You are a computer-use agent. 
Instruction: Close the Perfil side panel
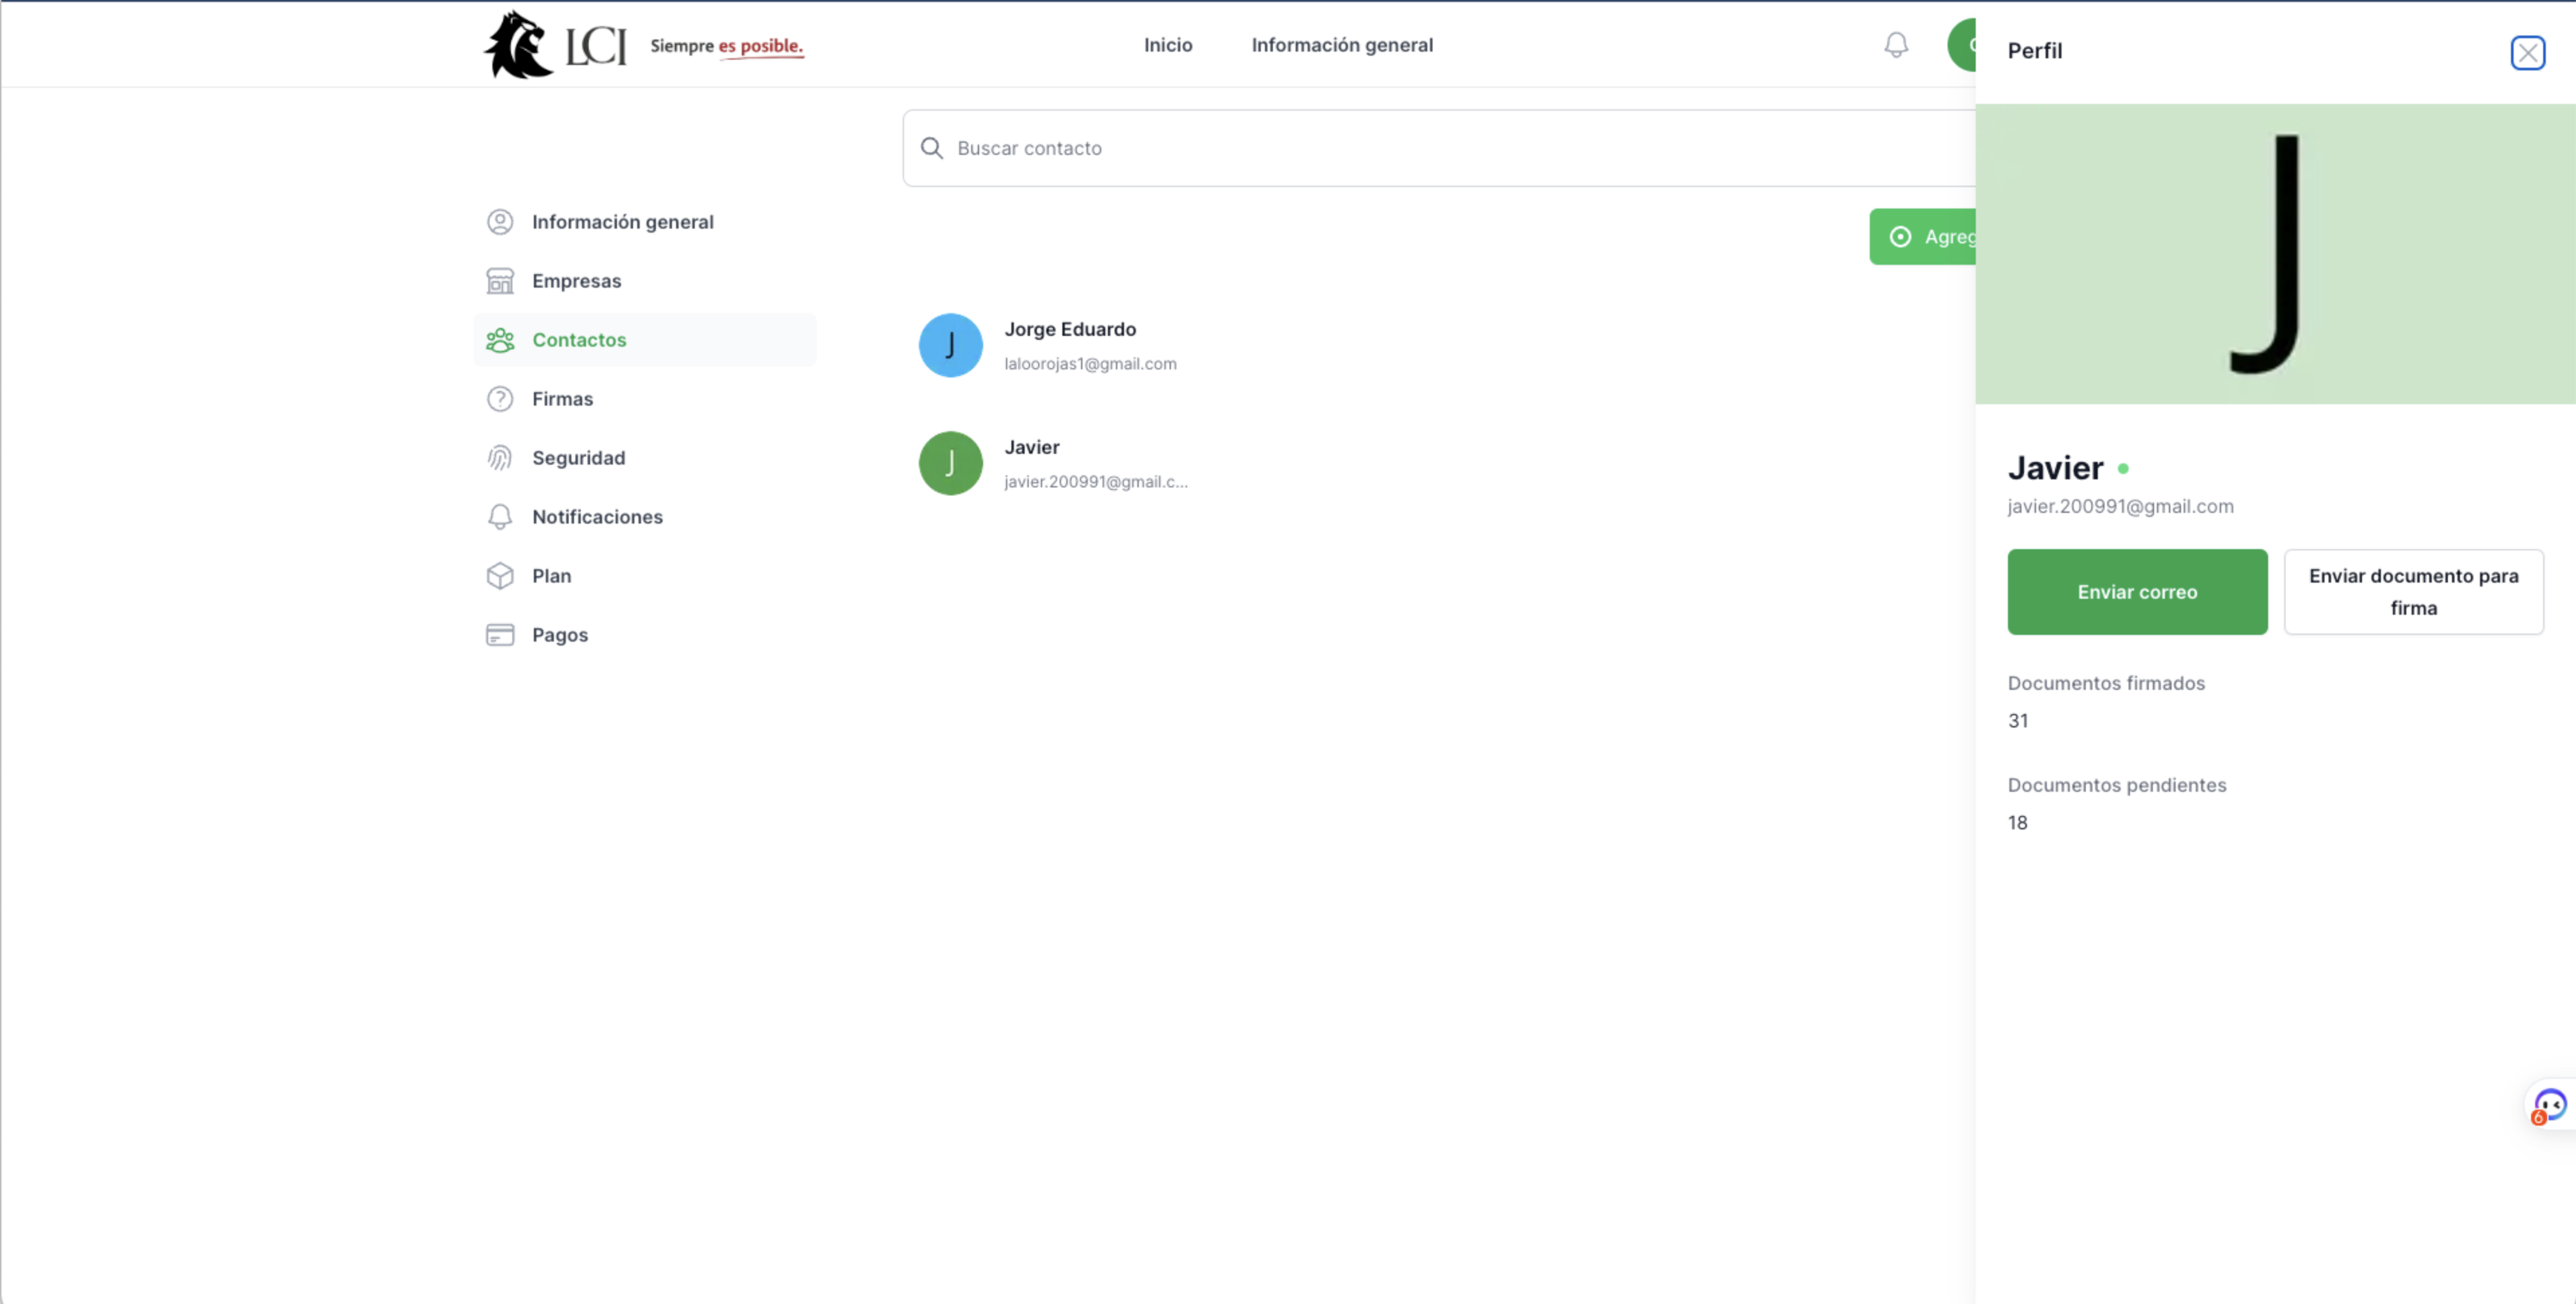tap(2527, 52)
